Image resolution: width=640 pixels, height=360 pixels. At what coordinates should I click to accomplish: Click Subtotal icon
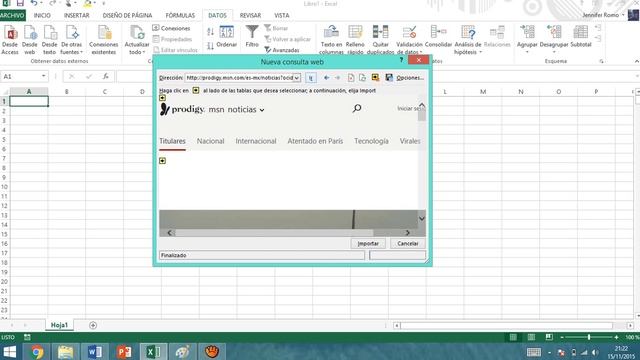point(581,36)
